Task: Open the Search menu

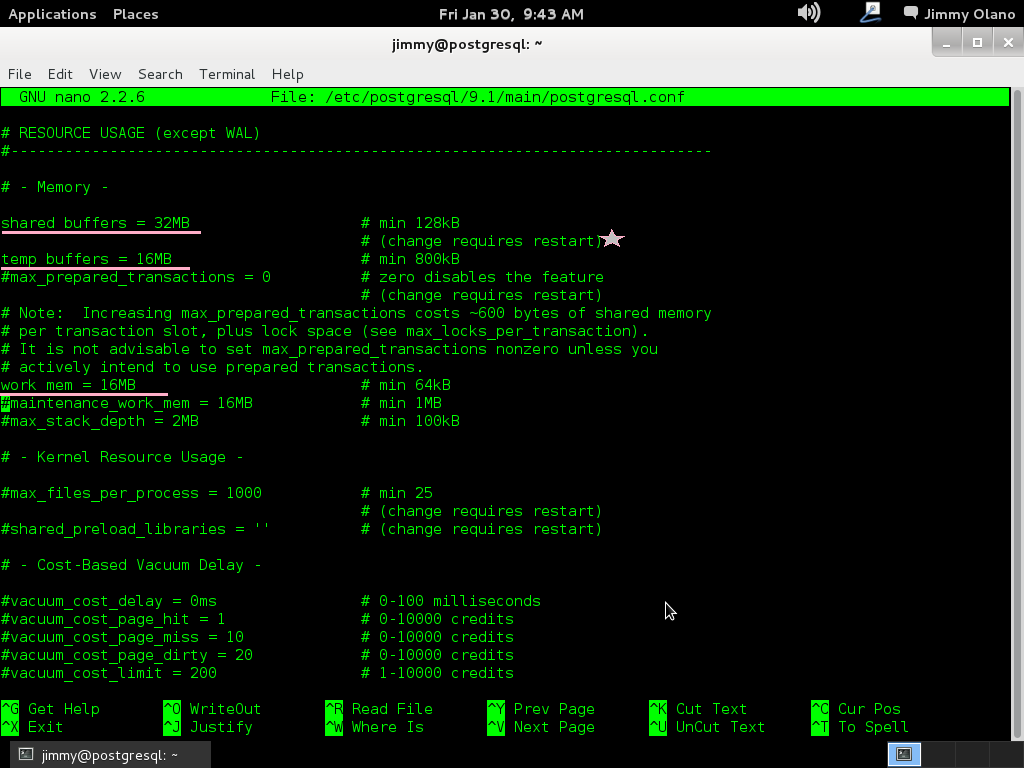Action: [160, 74]
